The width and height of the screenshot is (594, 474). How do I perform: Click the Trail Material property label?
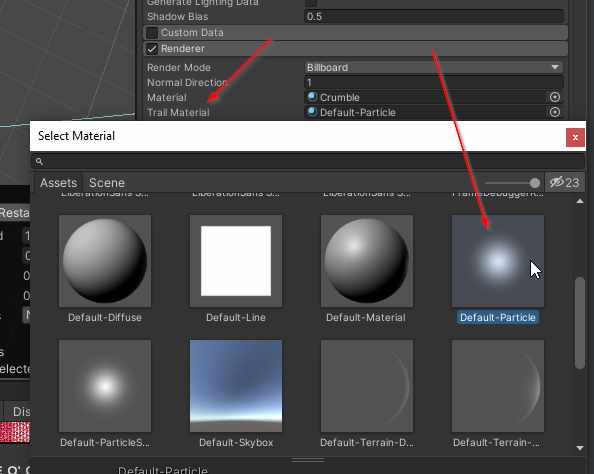click(178, 113)
